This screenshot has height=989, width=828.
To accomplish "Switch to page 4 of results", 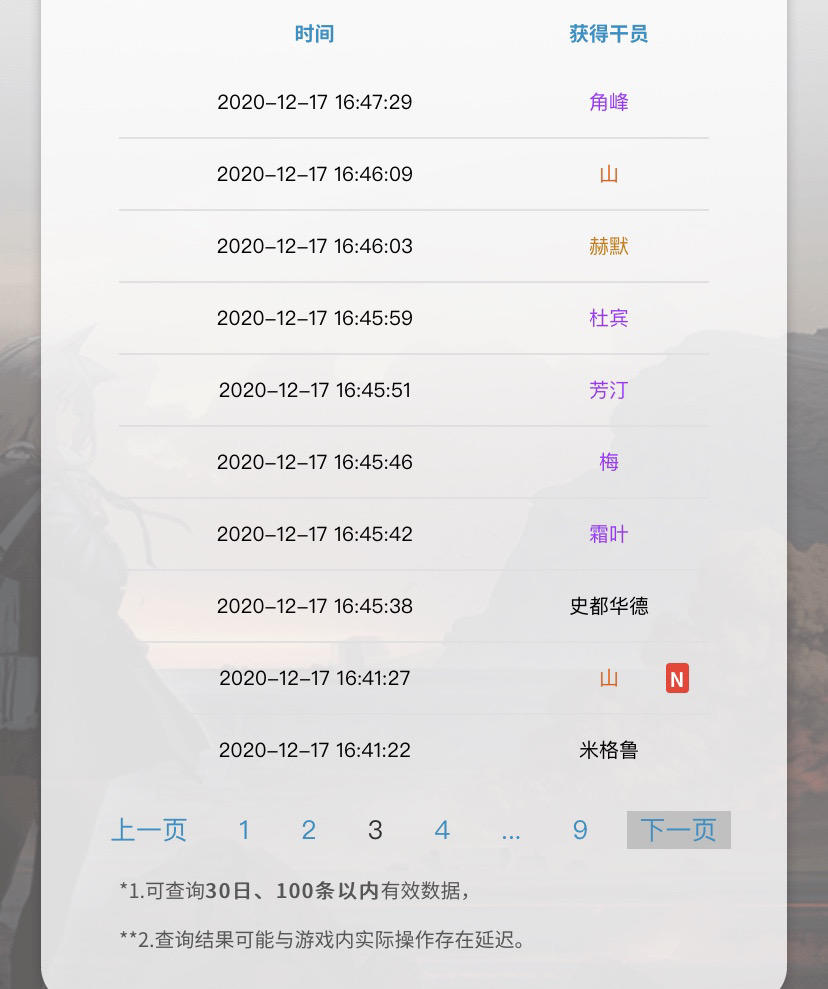I will point(442,830).
